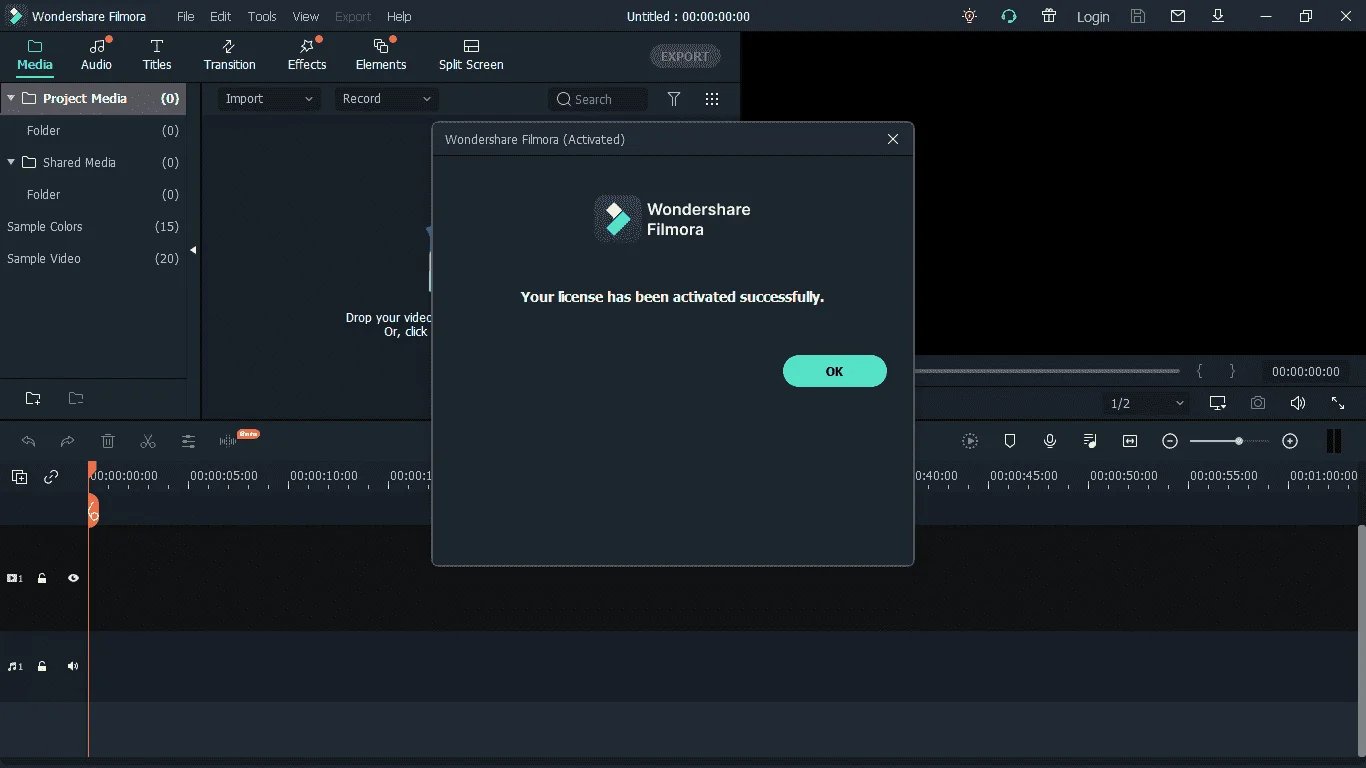The image size is (1366, 768).
Task: Click the audio beat detection icon
Action: point(228,441)
